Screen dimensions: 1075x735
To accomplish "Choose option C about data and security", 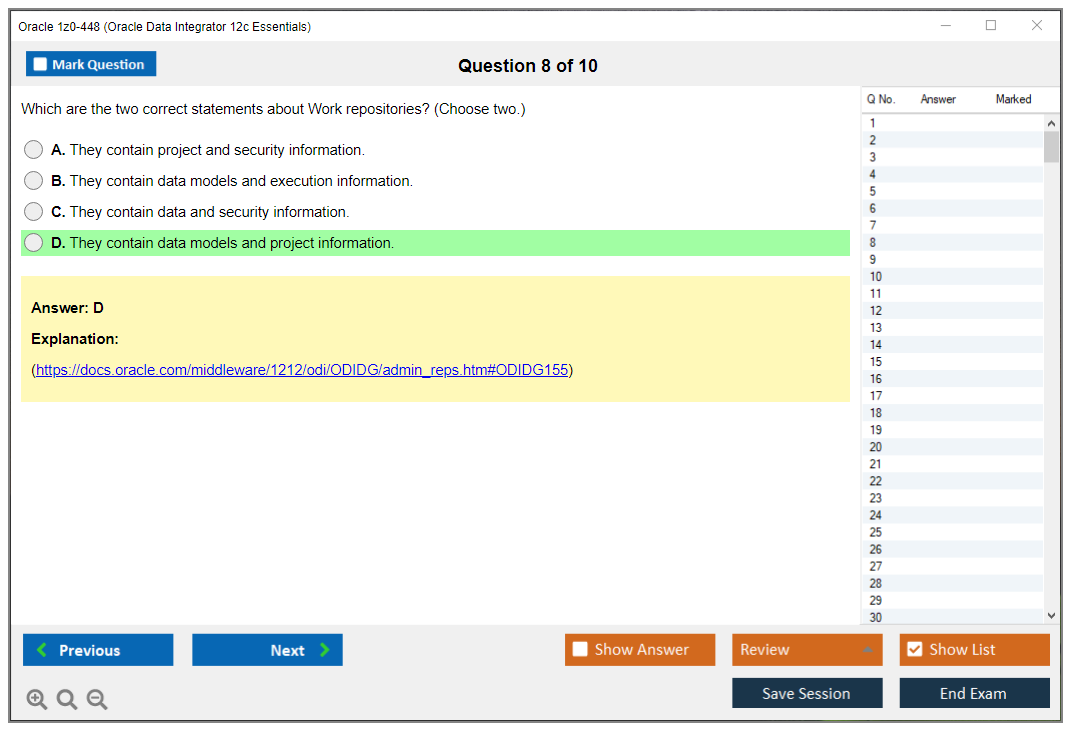I will click(34, 212).
